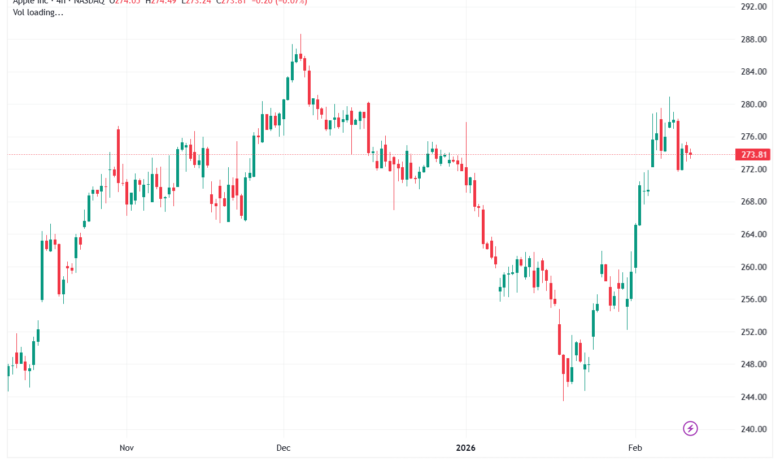The height and width of the screenshot is (470, 780).
Task: Click the 284.00 price scale label
Action: tap(753, 72)
